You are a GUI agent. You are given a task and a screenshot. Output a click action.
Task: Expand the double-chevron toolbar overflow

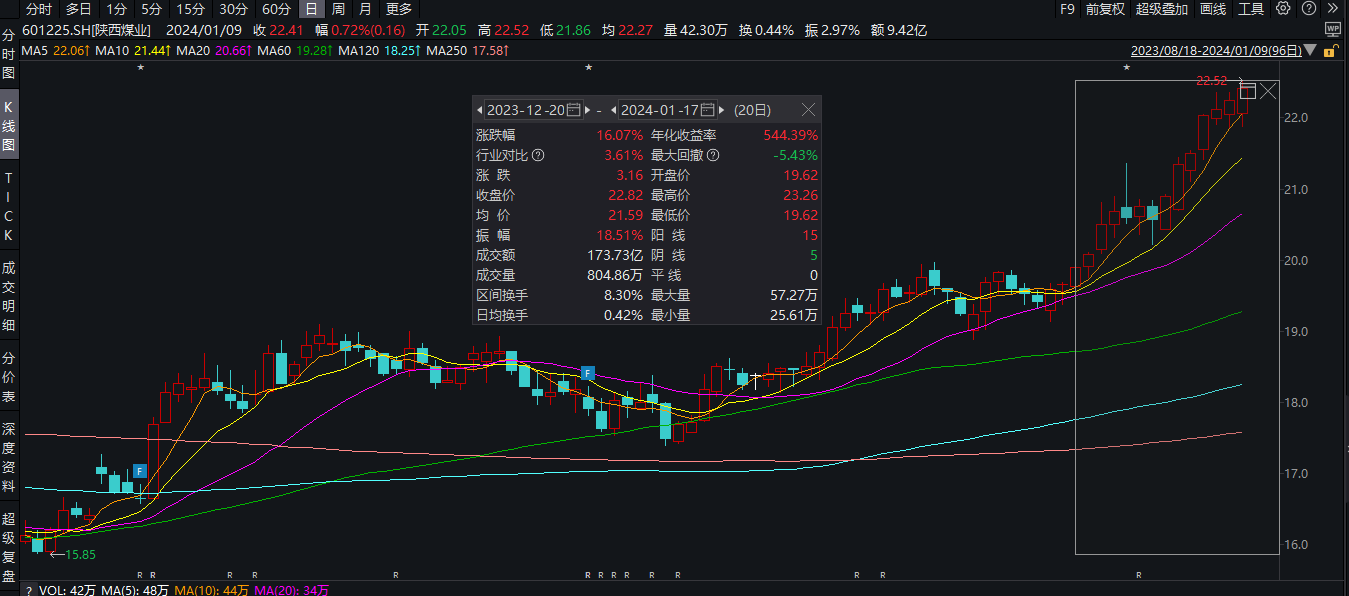click(x=1332, y=9)
